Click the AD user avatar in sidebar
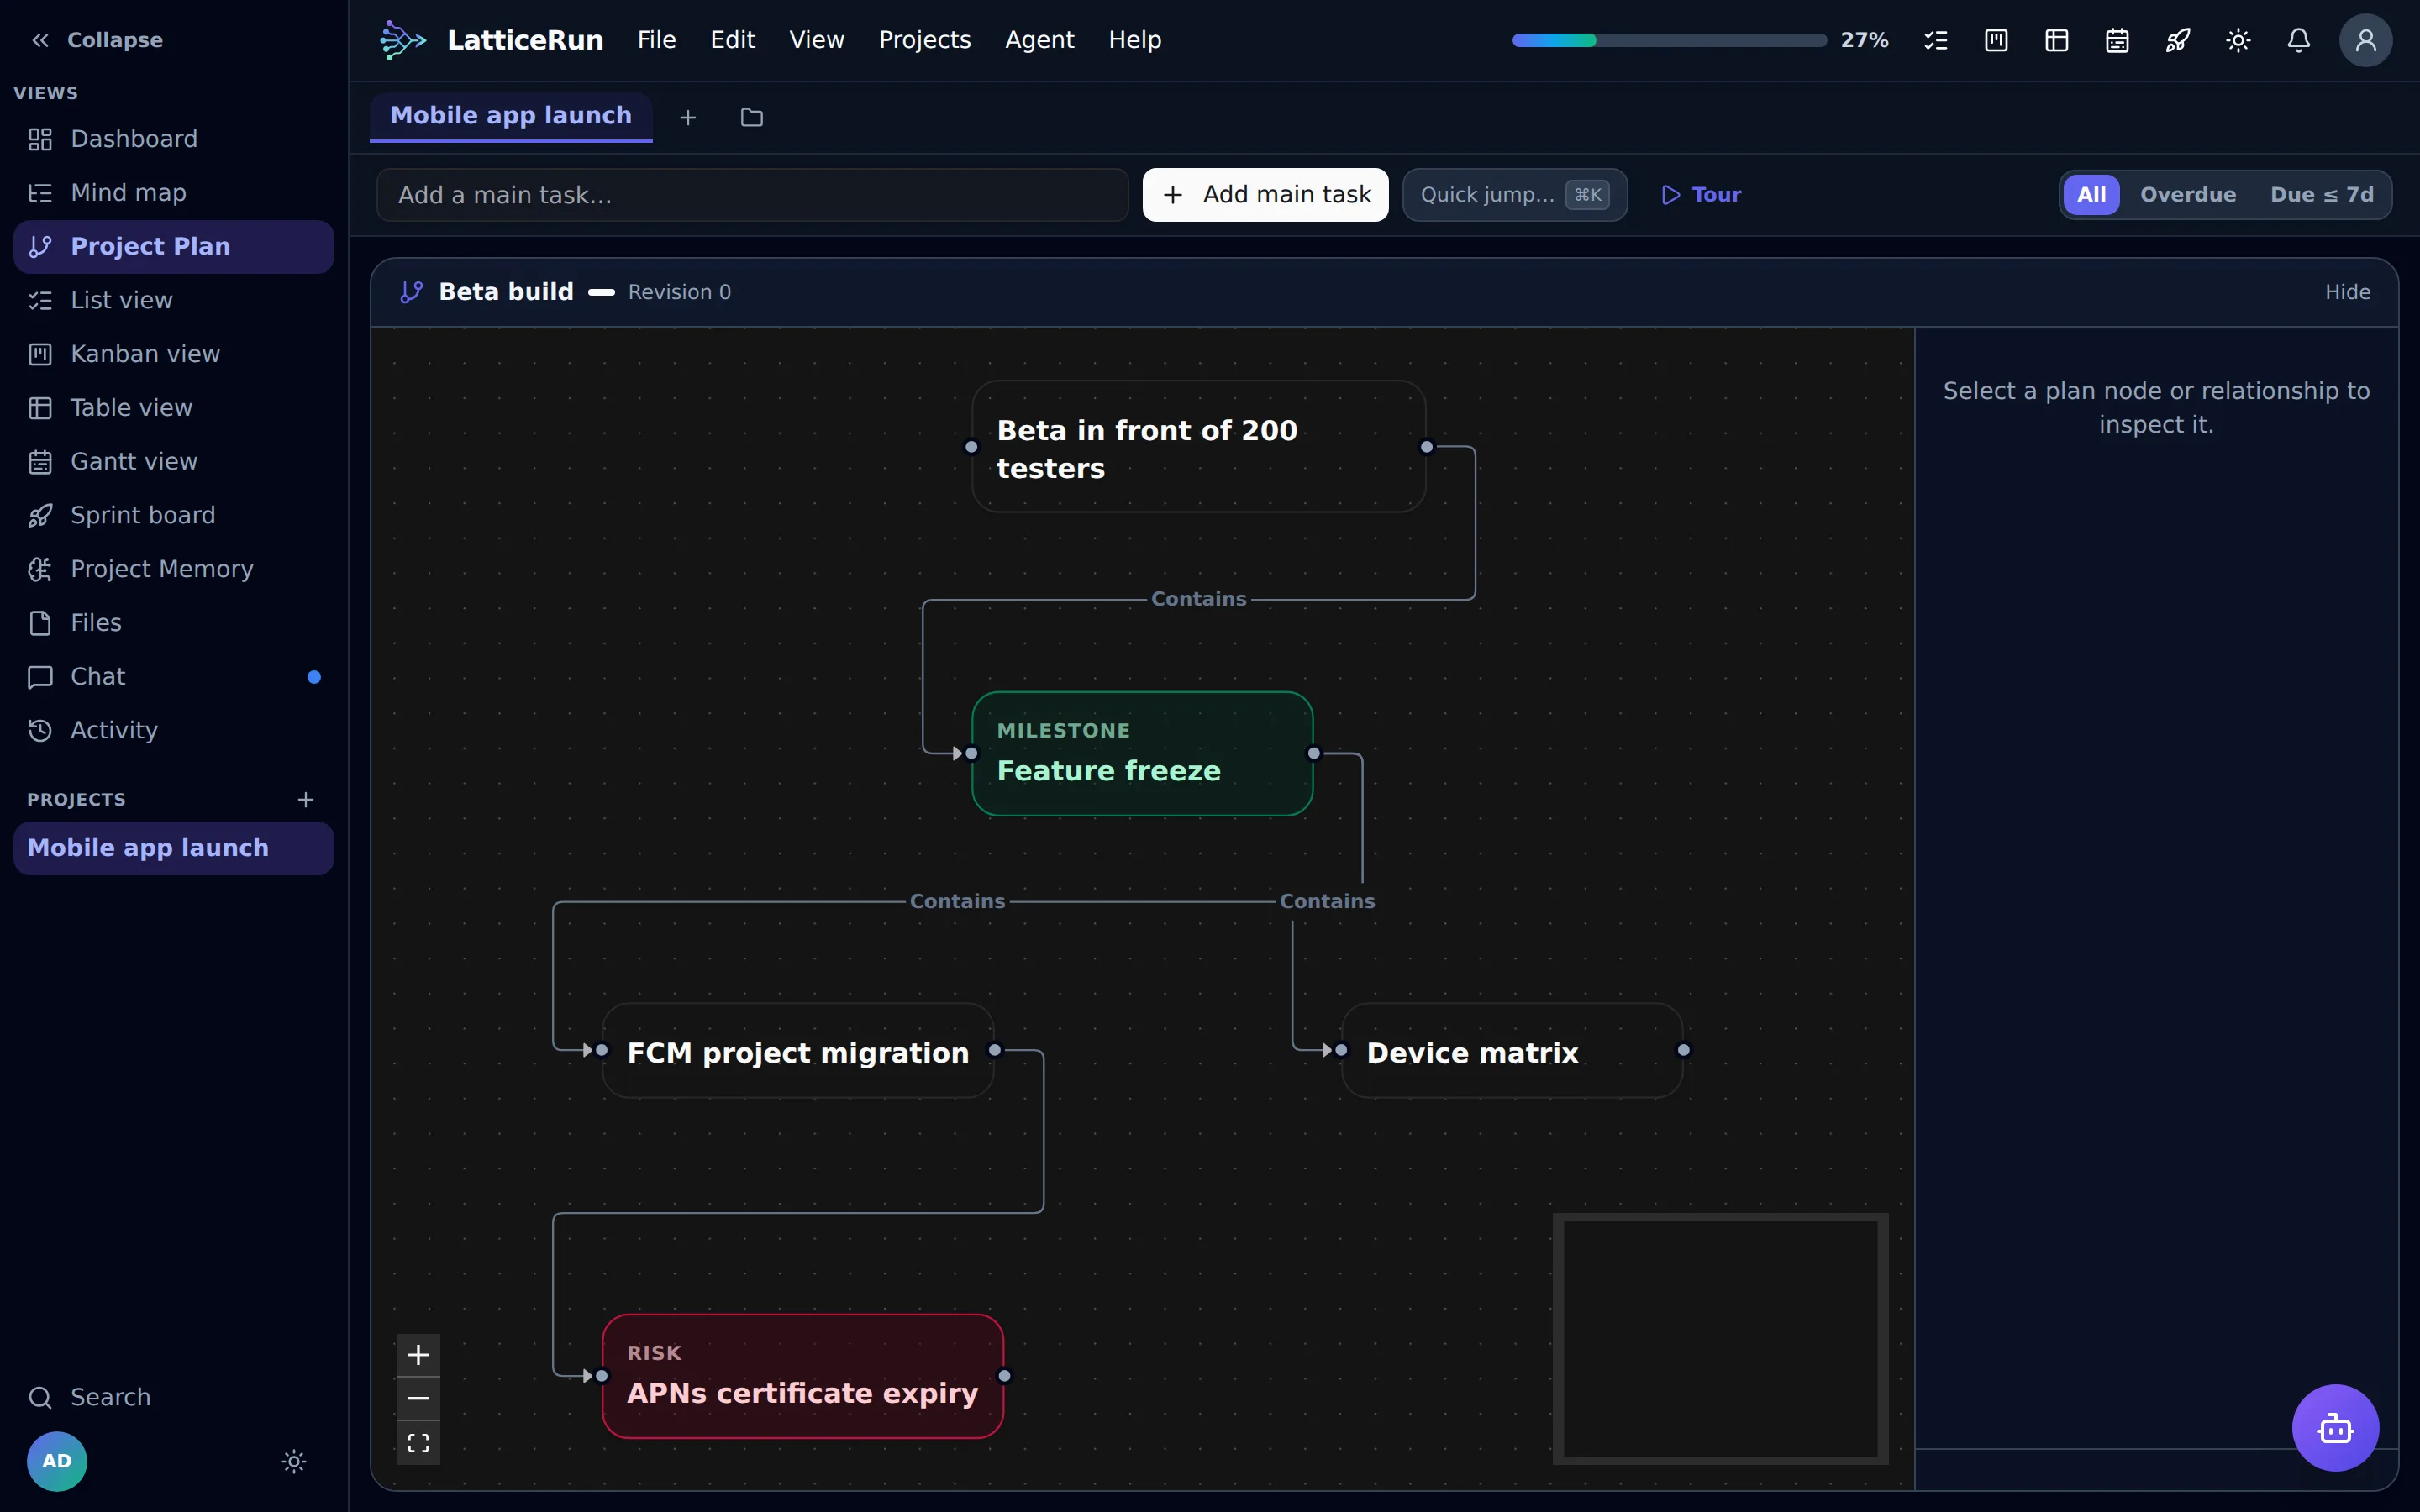This screenshot has width=2420, height=1512. (x=57, y=1461)
